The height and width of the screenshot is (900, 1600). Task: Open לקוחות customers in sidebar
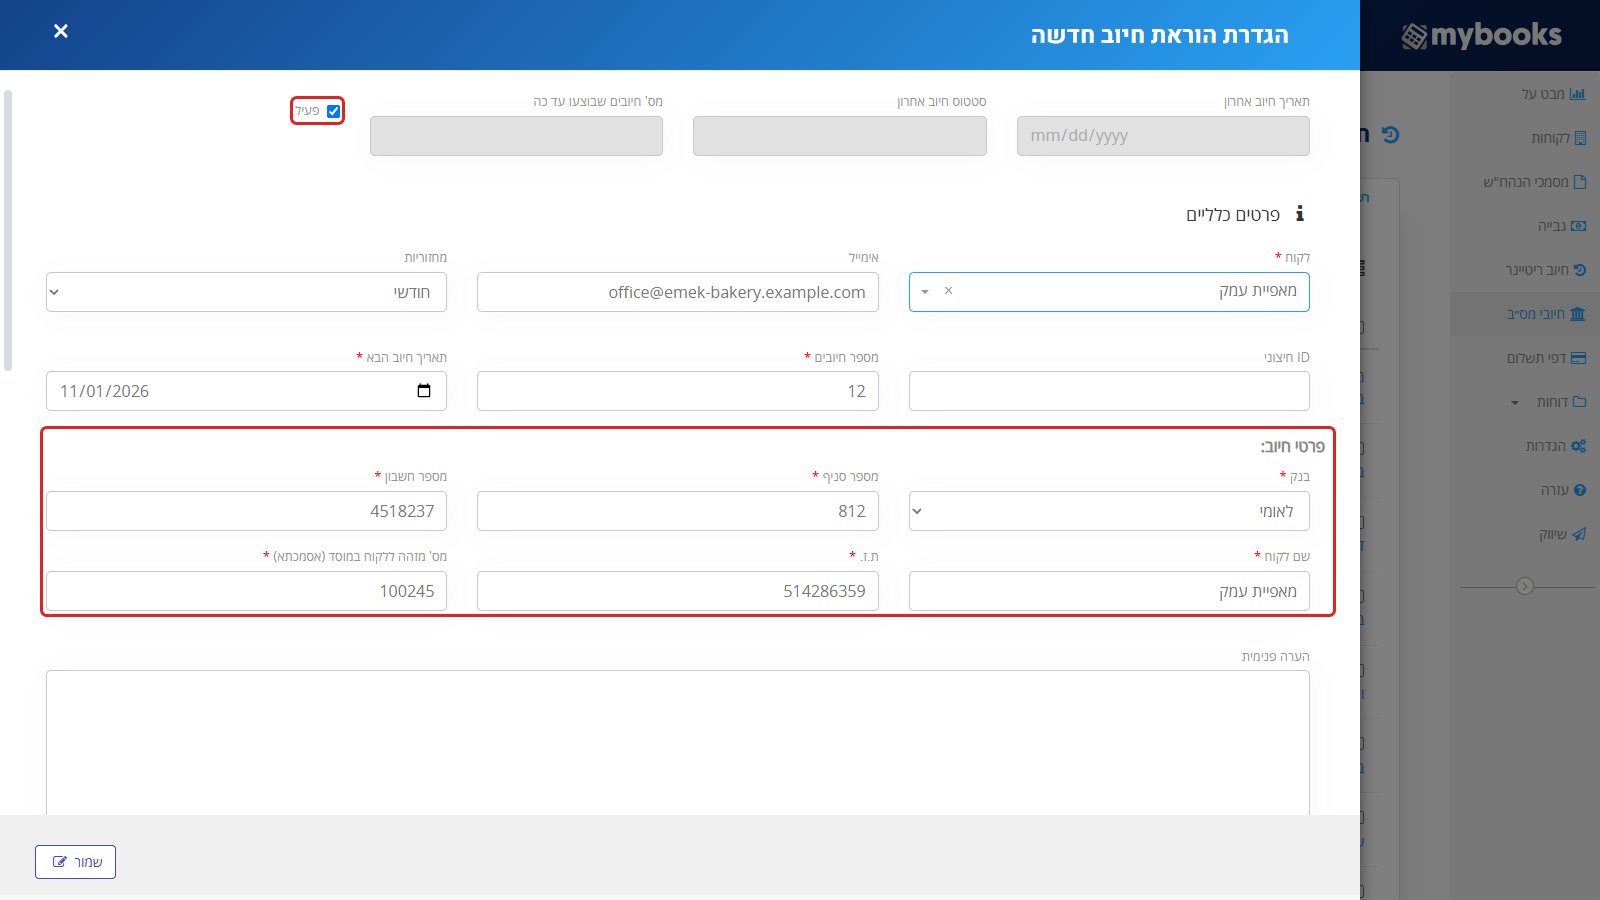pos(1559,138)
